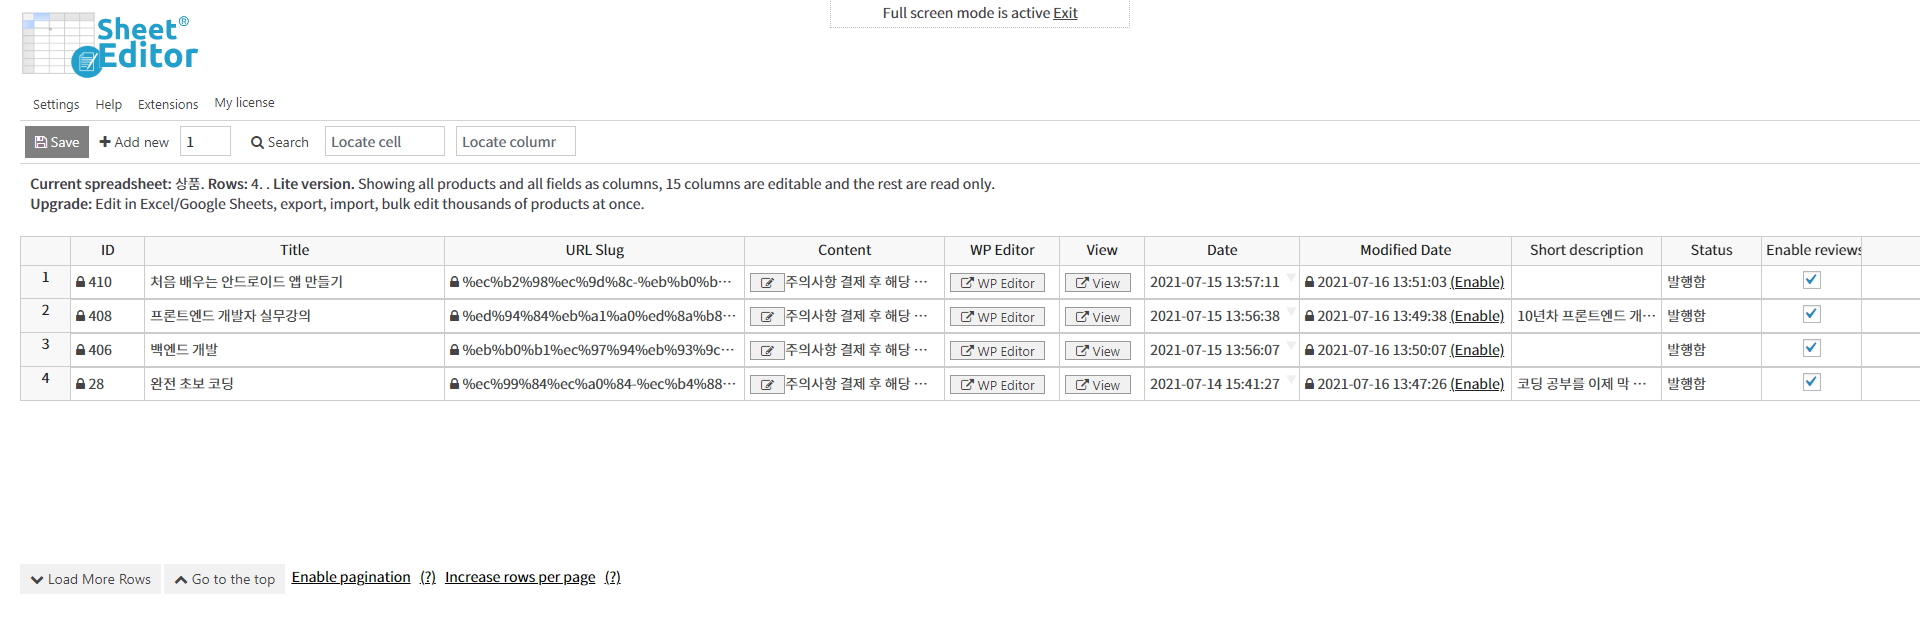Open content editor for row 406

click(x=767, y=351)
